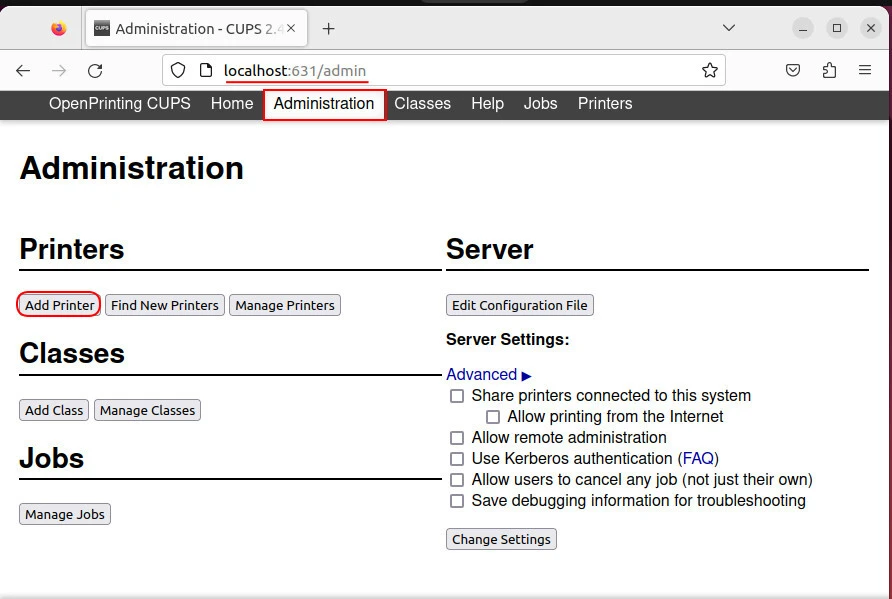Reload the current page
Viewport: 892px width, 599px height.
(95, 71)
